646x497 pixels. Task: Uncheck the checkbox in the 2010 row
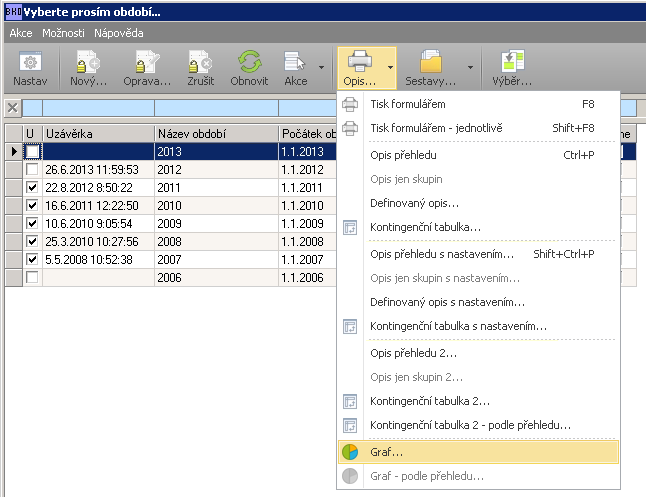(x=32, y=205)
